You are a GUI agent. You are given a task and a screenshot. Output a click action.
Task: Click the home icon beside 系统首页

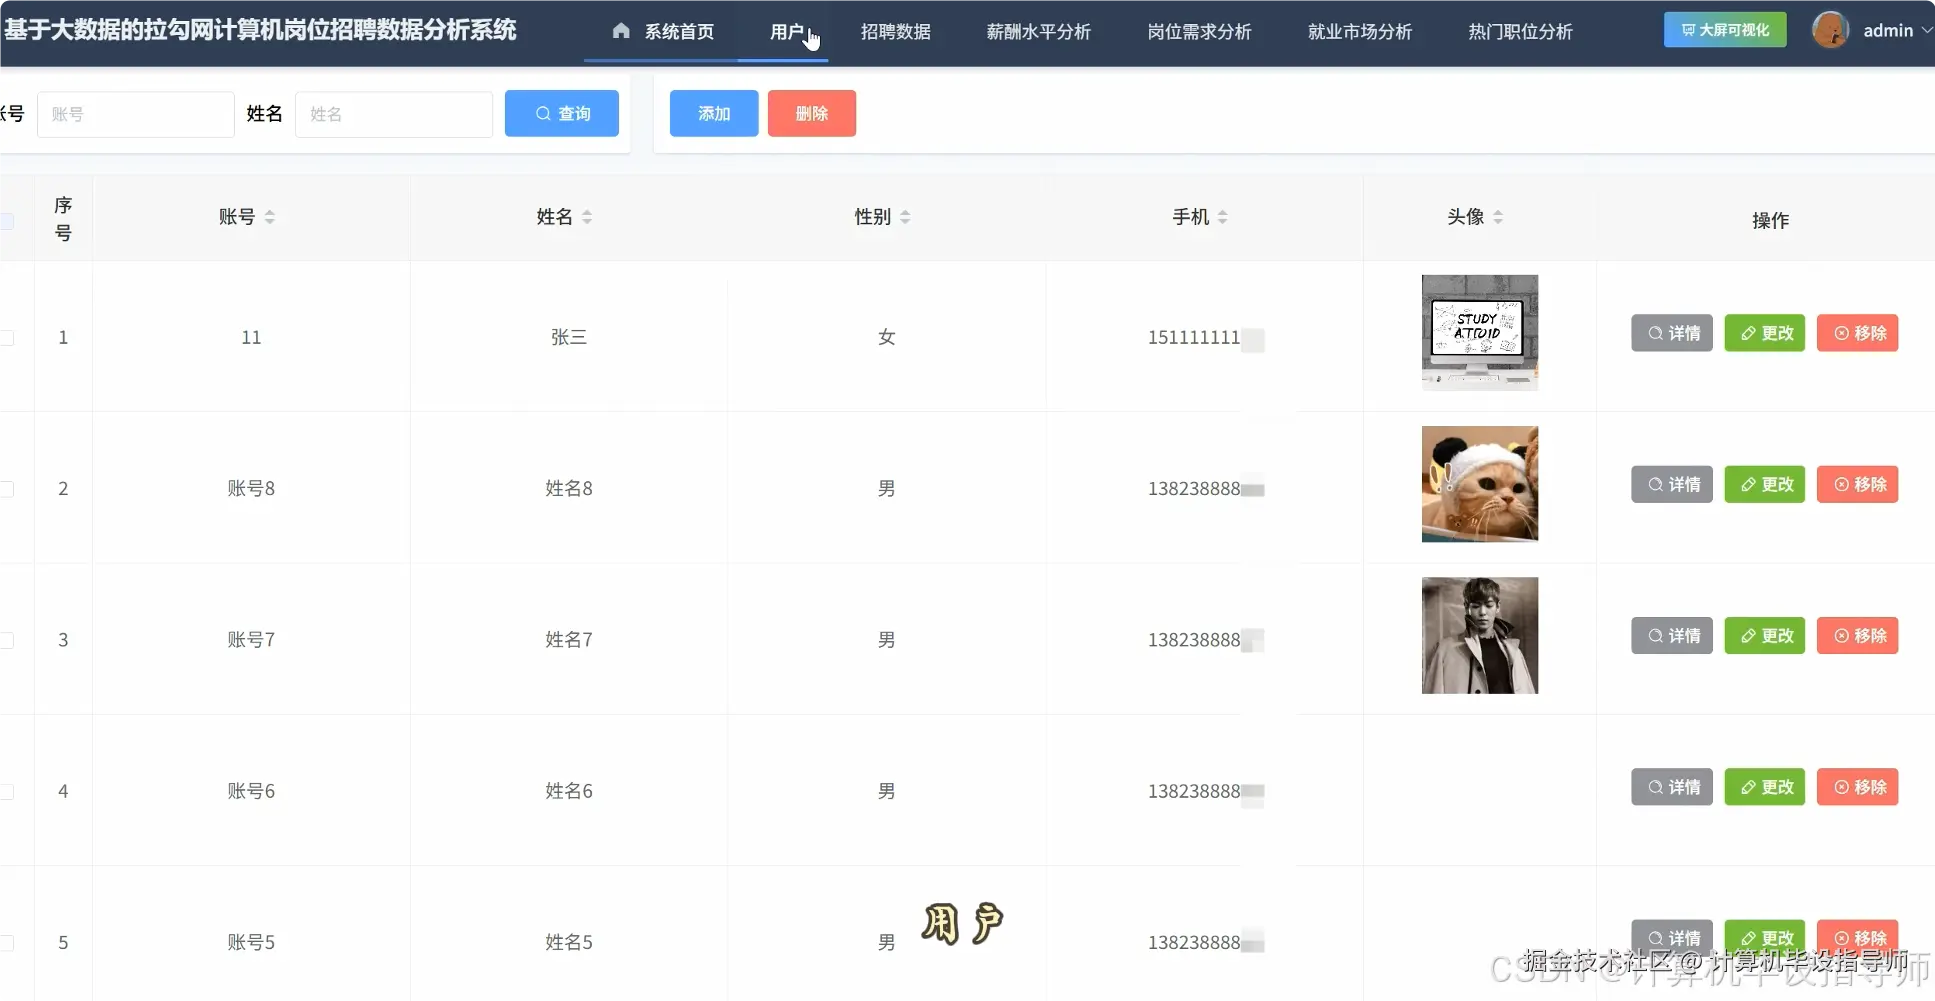click(622, 31)
